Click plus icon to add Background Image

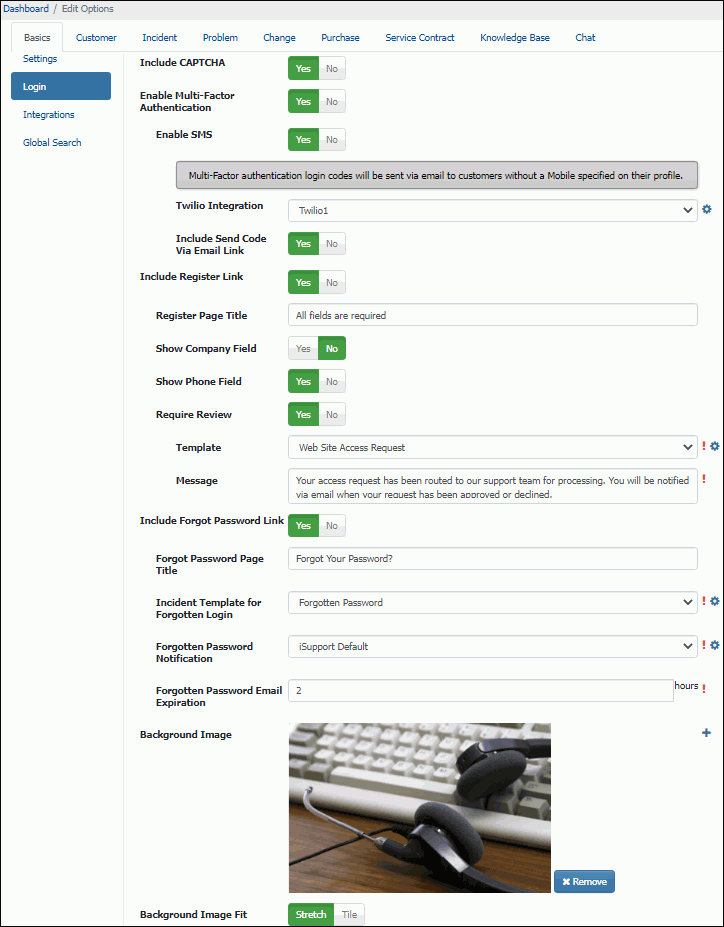point(706,733)
